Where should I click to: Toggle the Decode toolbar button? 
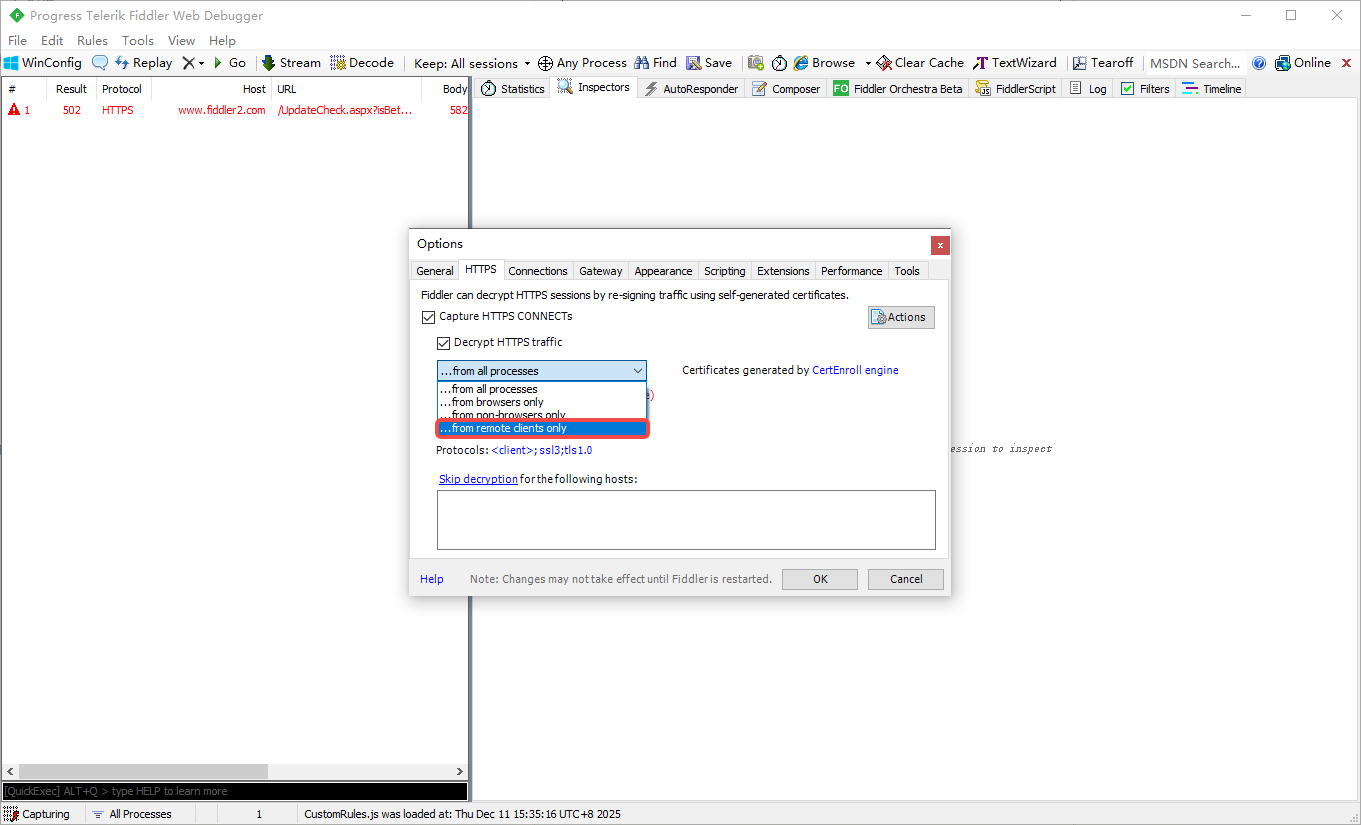point(362,63)
